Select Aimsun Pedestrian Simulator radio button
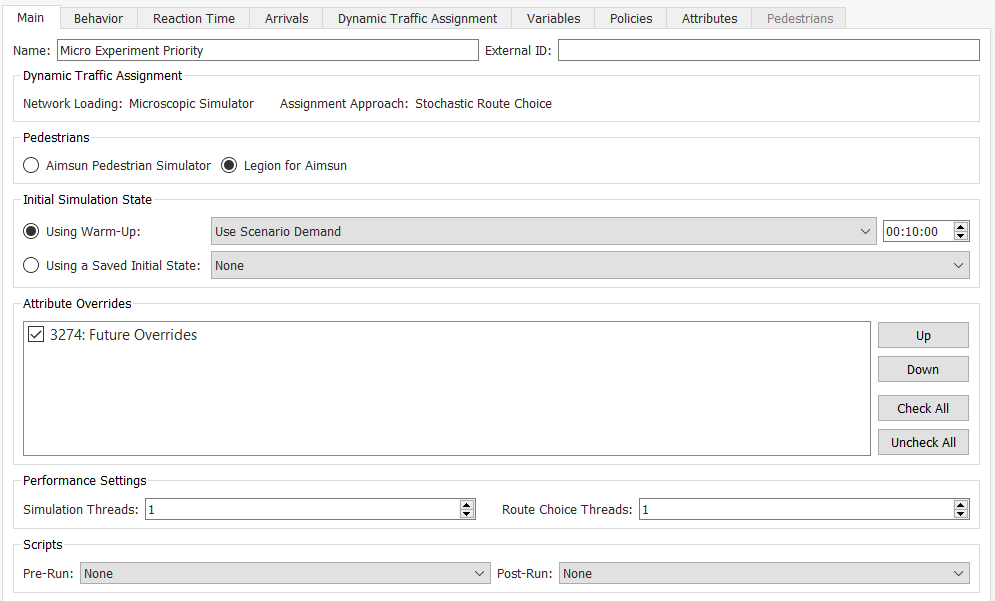The height and width of the screenshot is (601, 995). [32, 165]
